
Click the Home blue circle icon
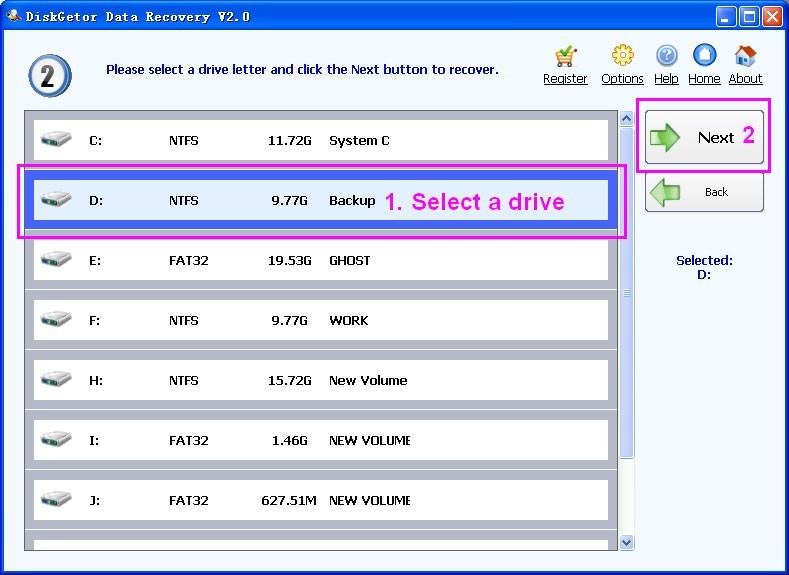click(704, 55)
